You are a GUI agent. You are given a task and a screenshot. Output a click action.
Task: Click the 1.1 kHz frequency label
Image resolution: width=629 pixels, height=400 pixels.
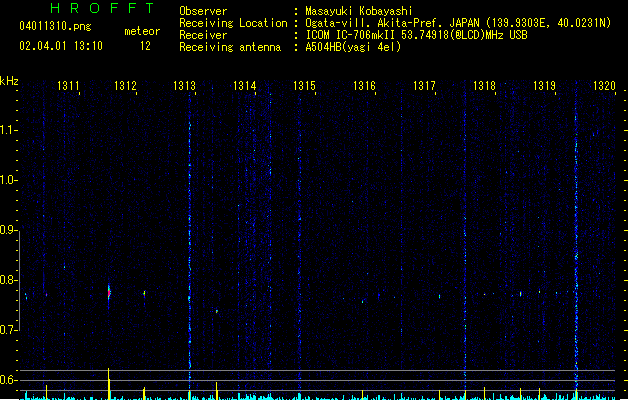[x=8, y=130]
